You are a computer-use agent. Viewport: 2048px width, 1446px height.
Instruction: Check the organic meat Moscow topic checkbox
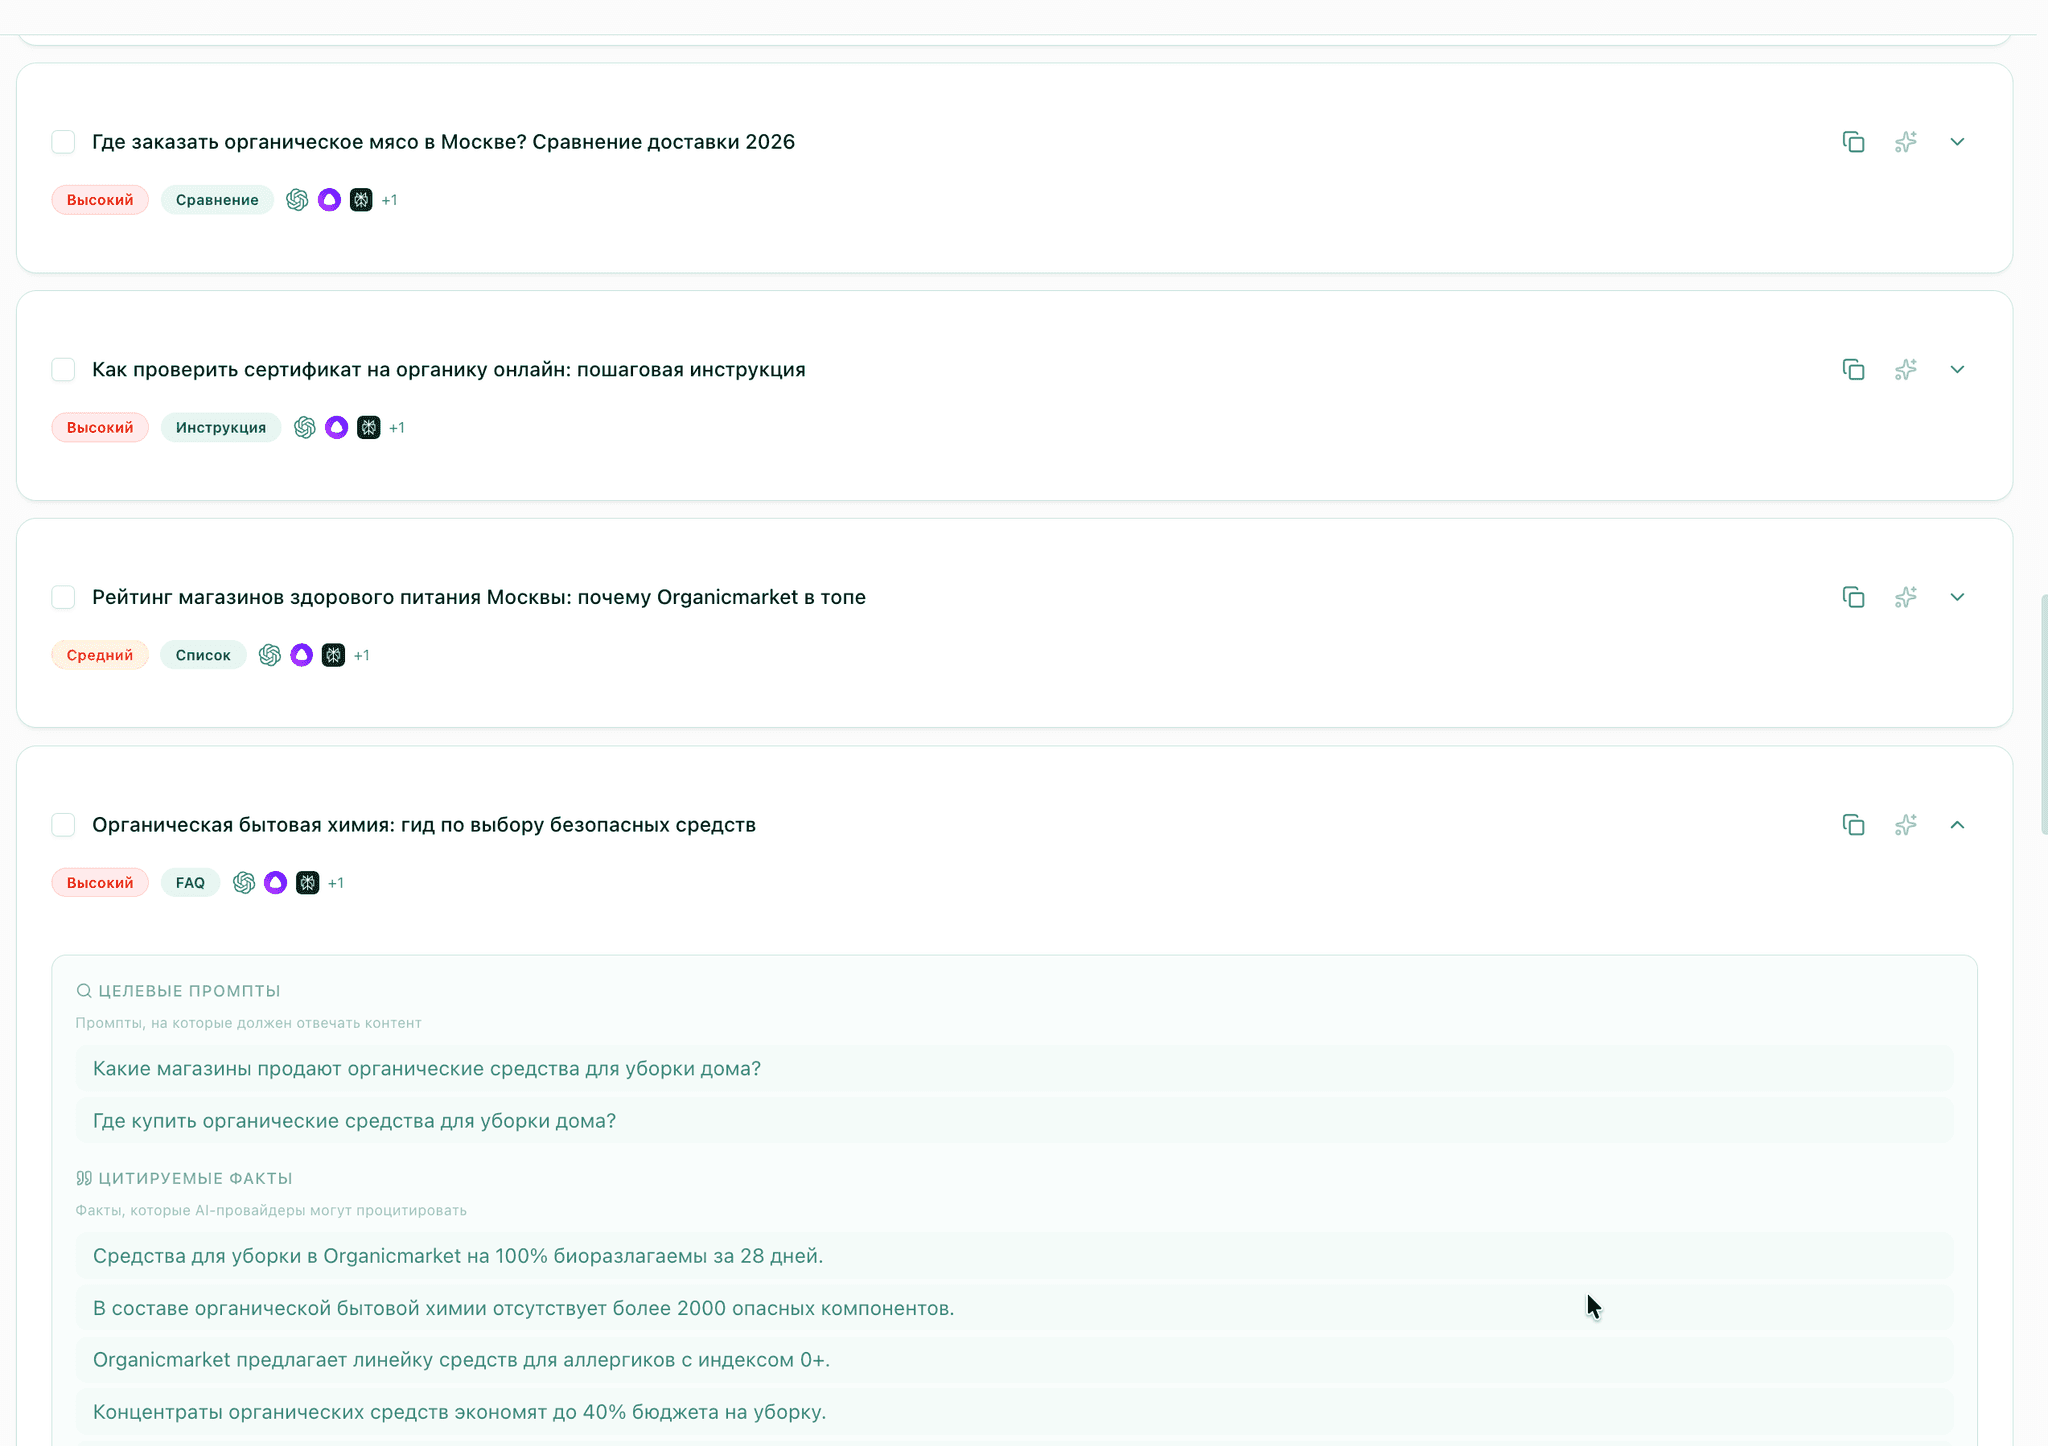coord(63,142)
